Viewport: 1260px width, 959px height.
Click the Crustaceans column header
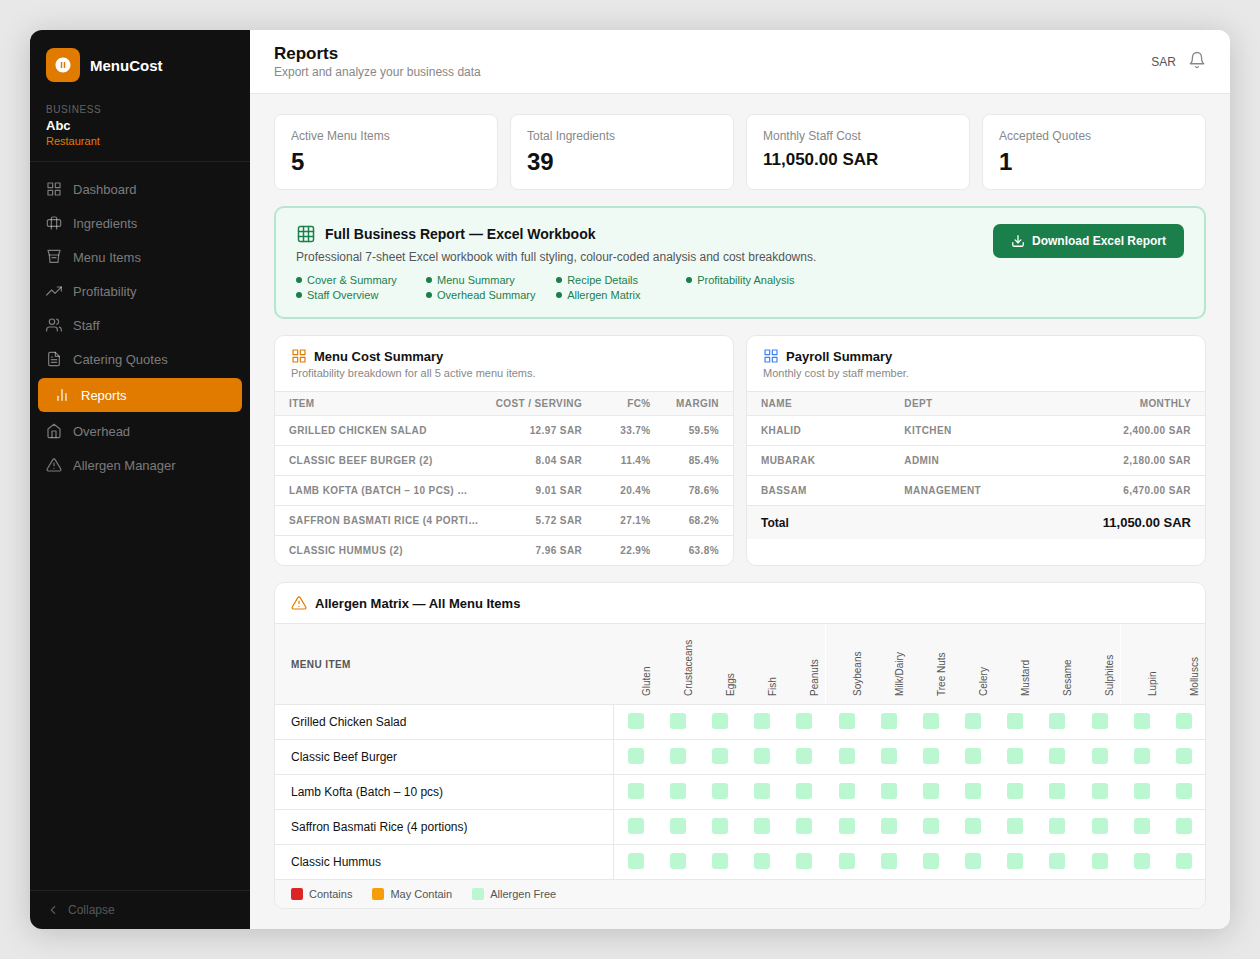point(688,667)
